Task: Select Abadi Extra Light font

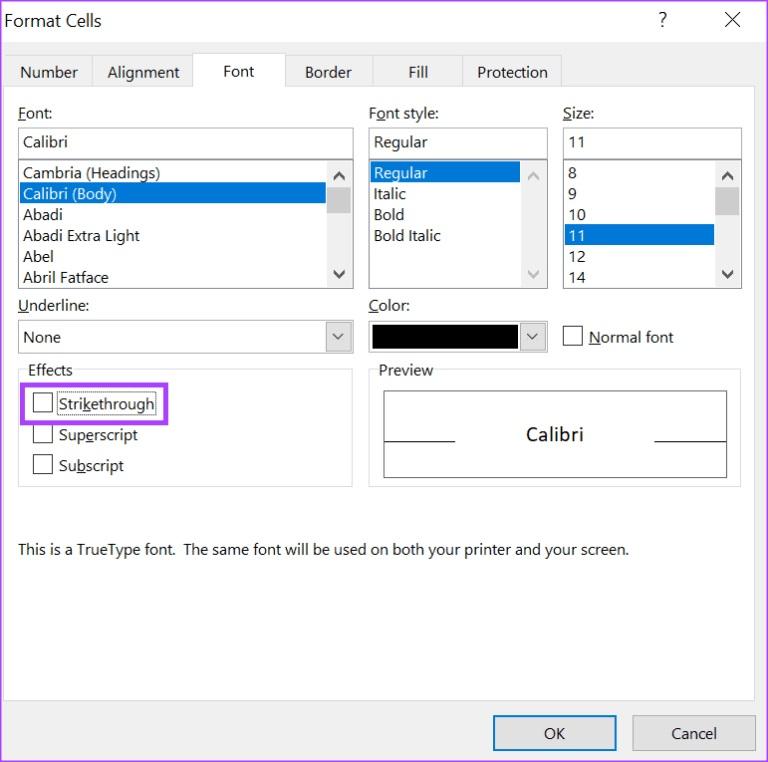Action: 173,236
